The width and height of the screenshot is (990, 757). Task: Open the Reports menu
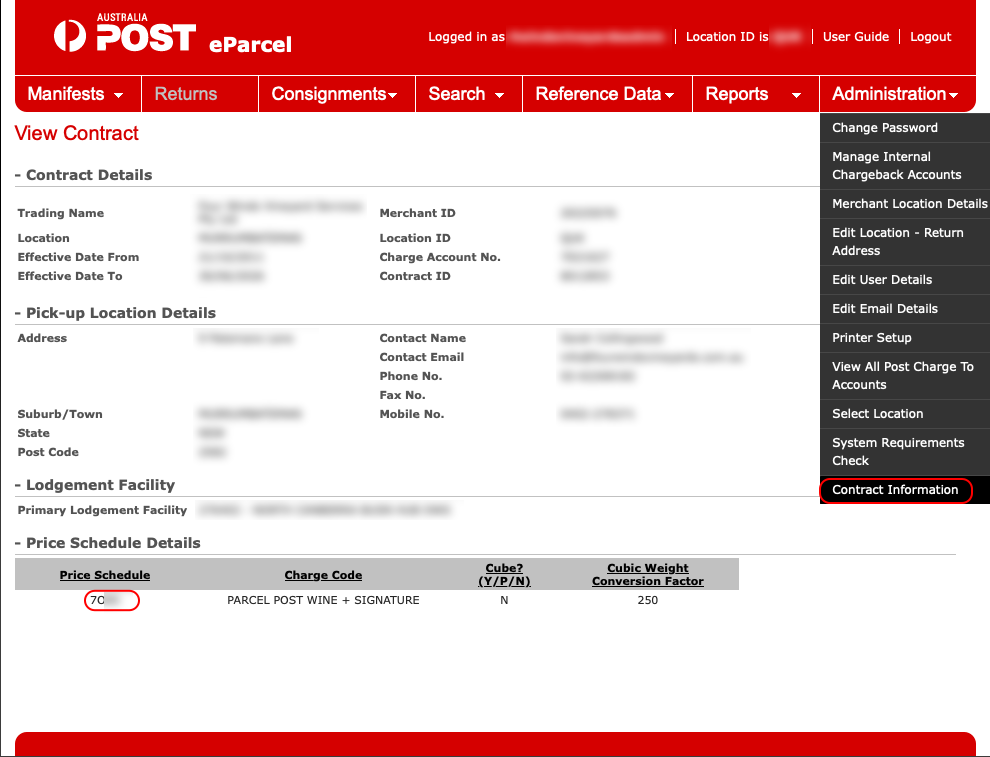point(756,94)
